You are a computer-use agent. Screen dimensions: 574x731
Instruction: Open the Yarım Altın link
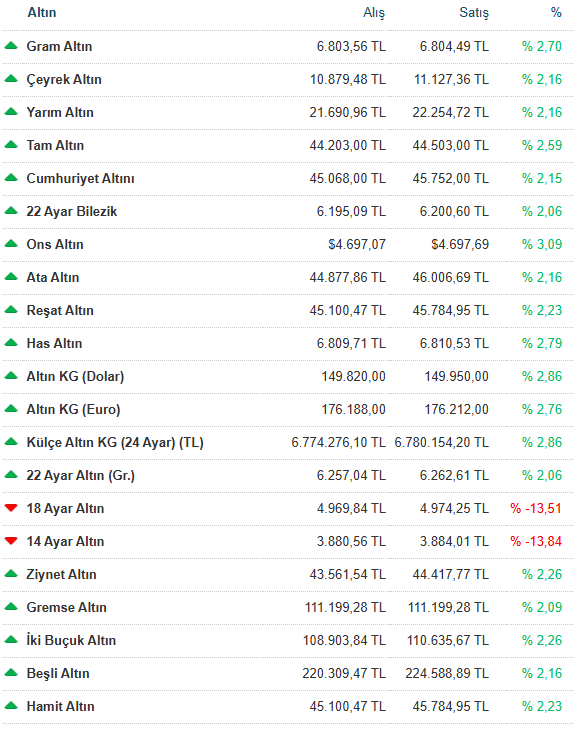tap(60, 112)
